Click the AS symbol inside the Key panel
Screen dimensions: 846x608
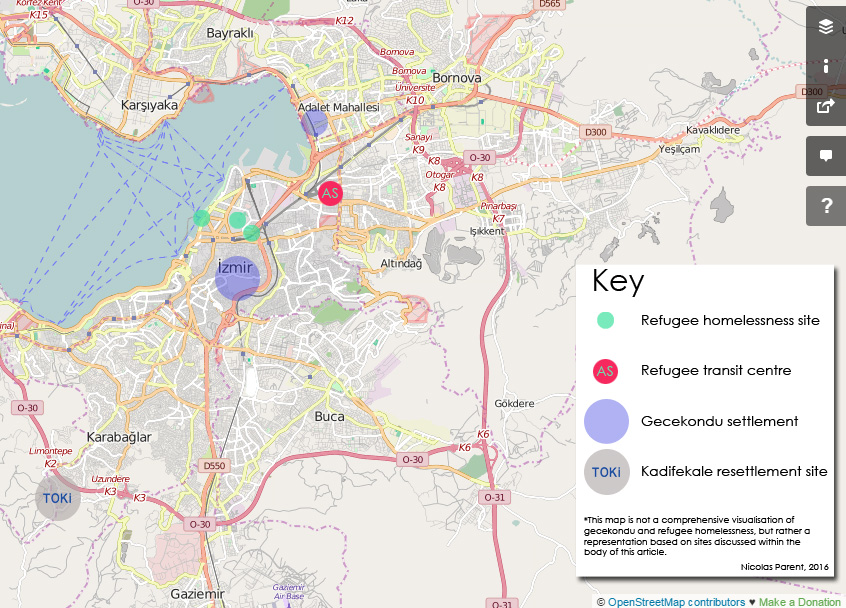(604, 371)
